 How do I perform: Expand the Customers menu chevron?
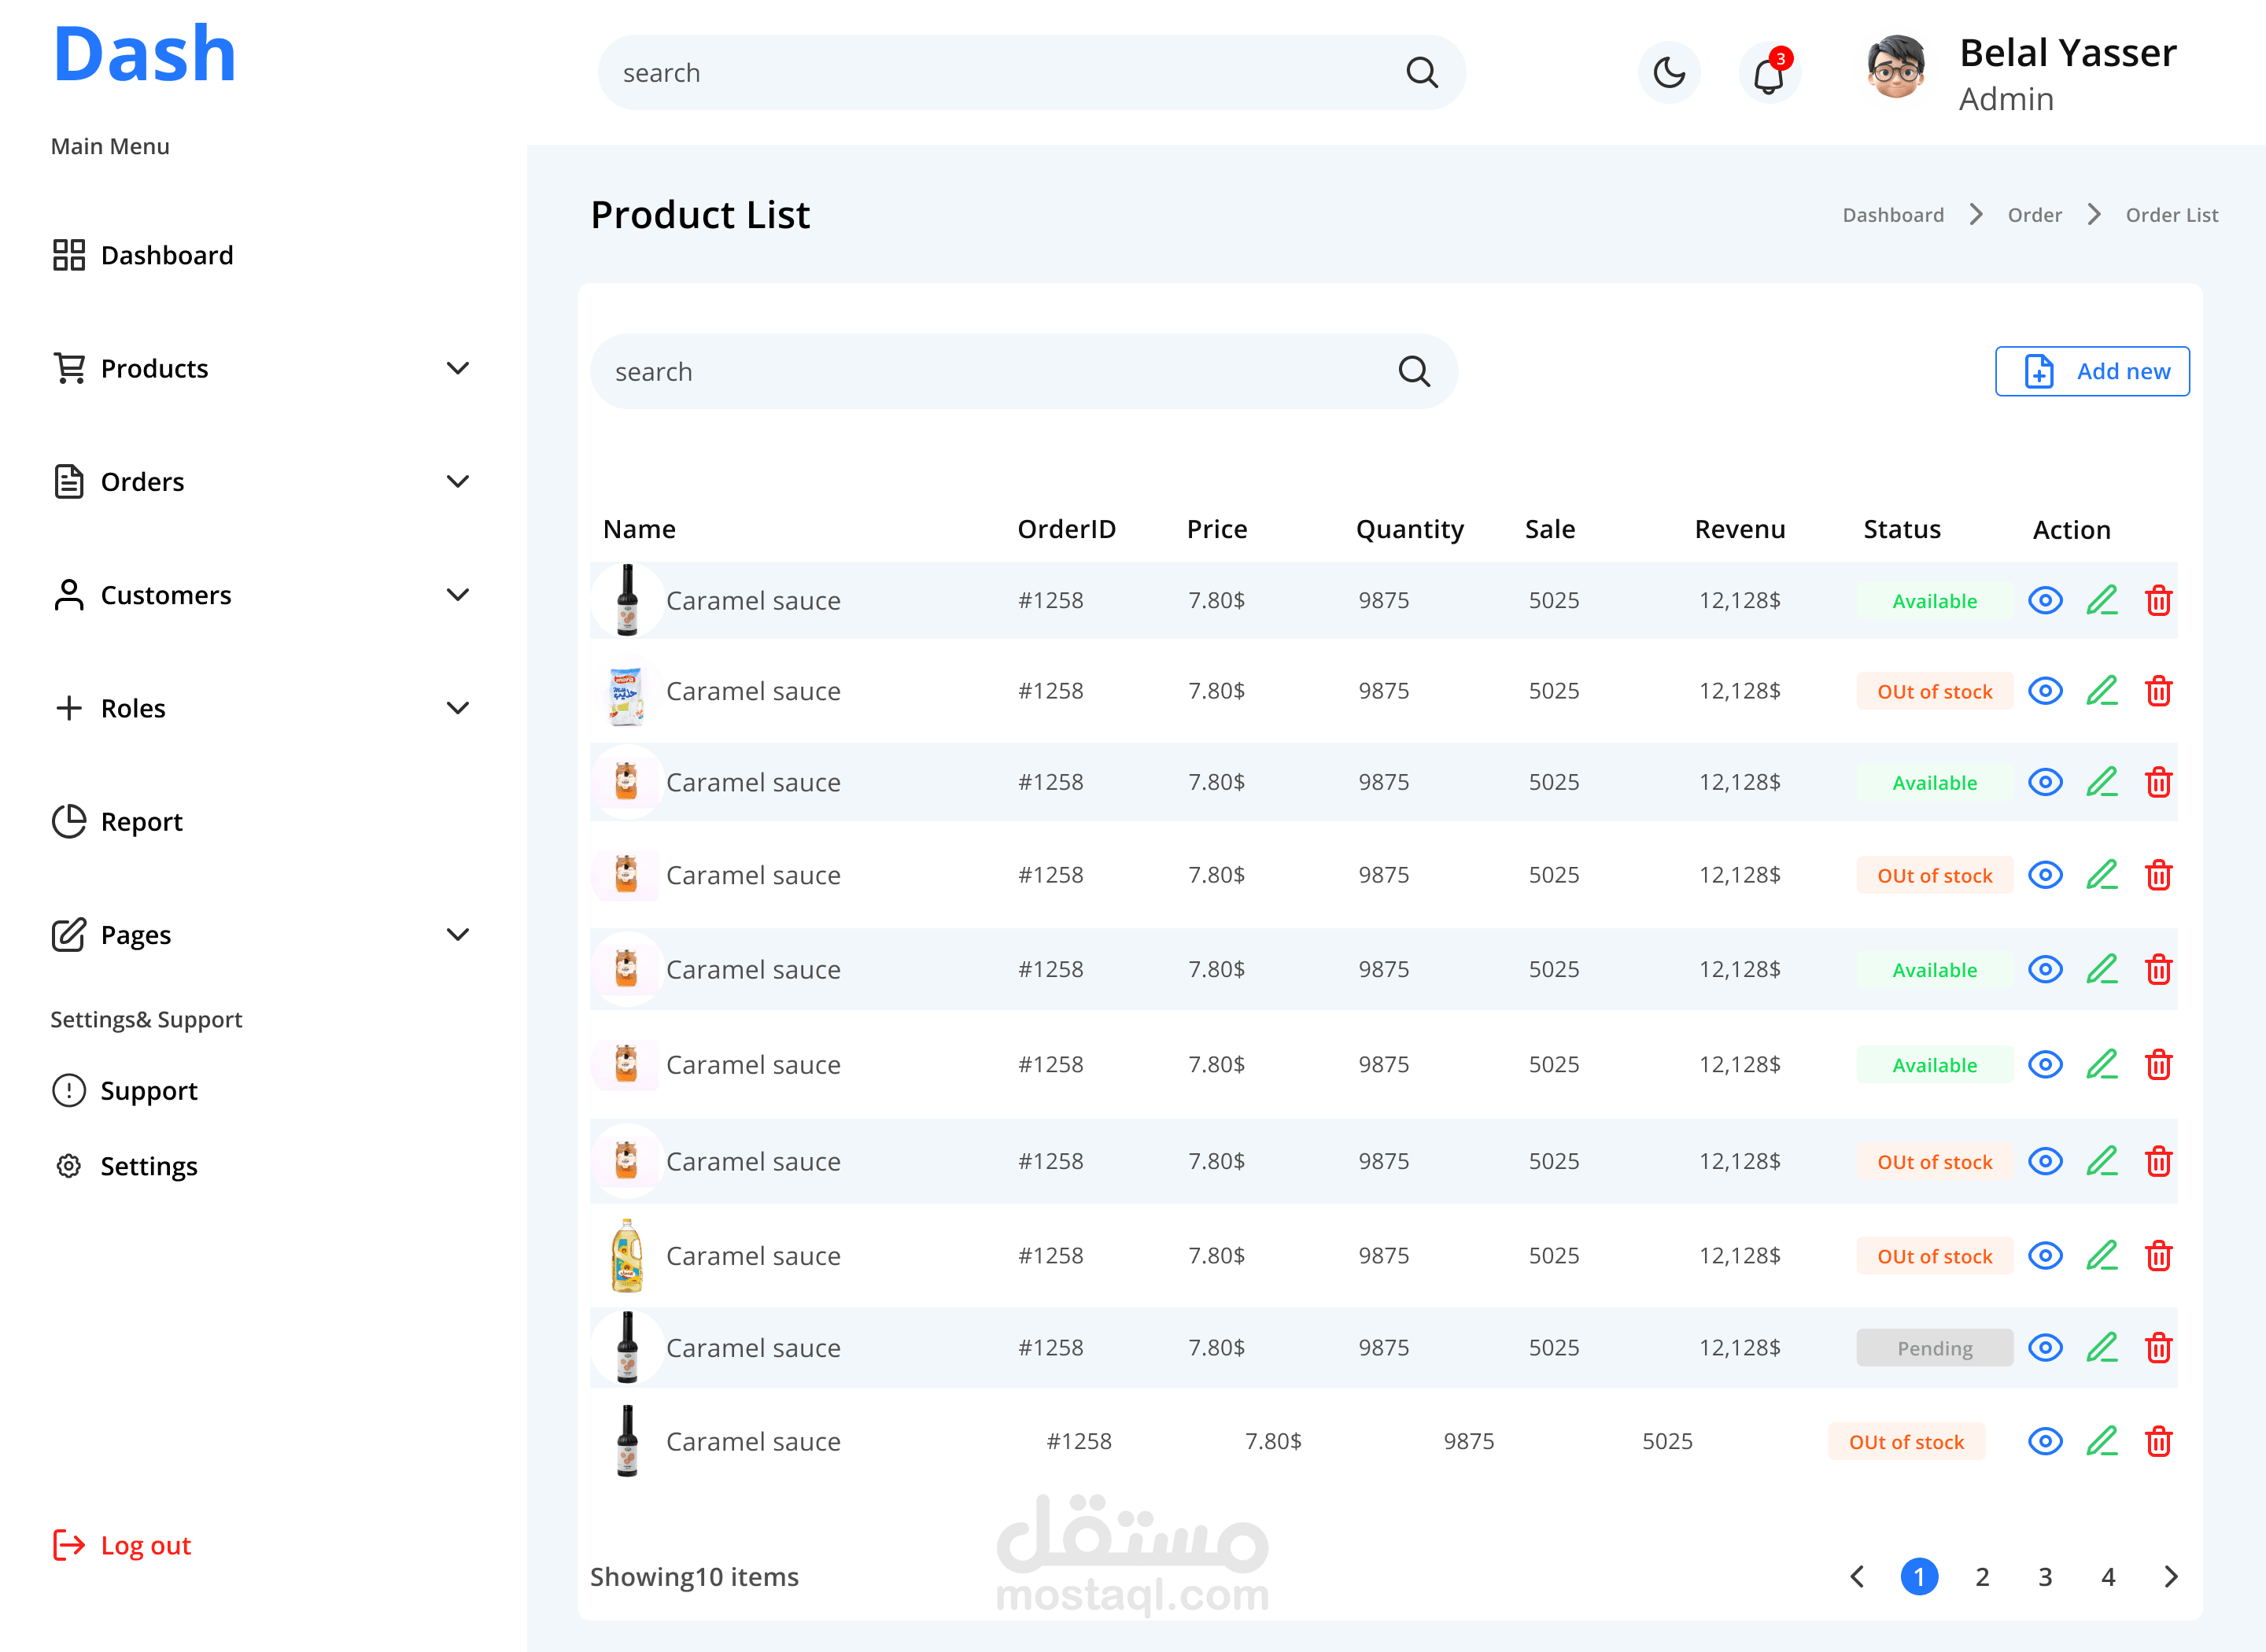pos(457,595)
